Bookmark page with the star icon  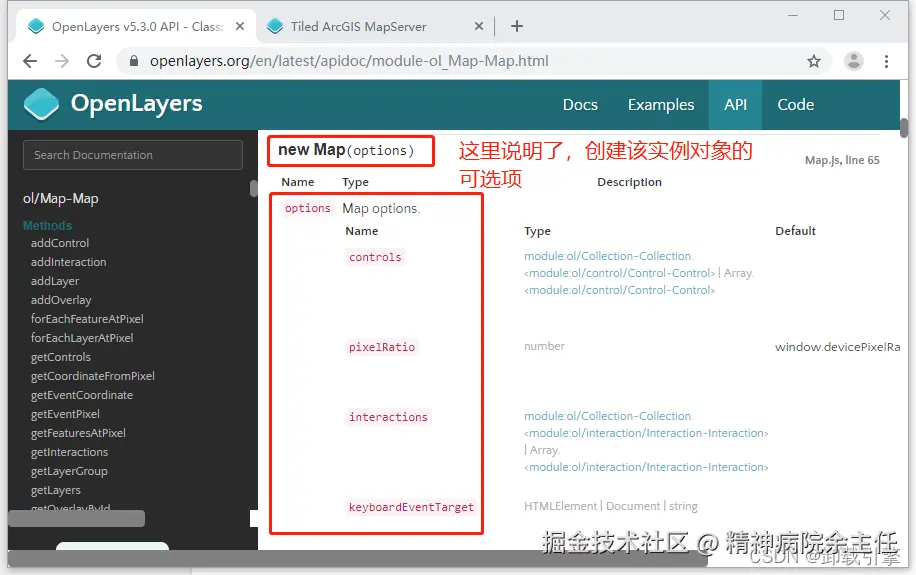point(814,61)
